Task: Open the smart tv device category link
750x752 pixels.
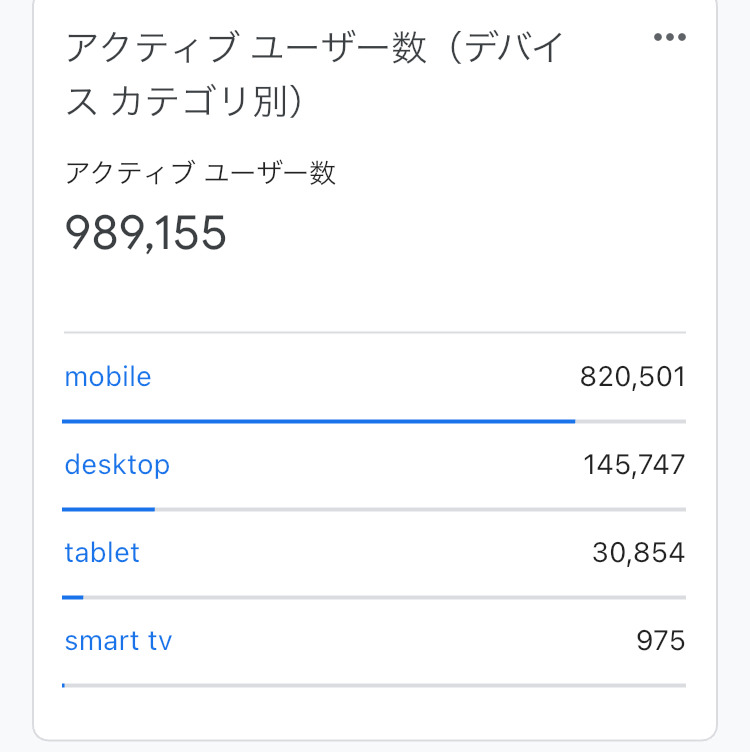Action: [x=118, y=641]
